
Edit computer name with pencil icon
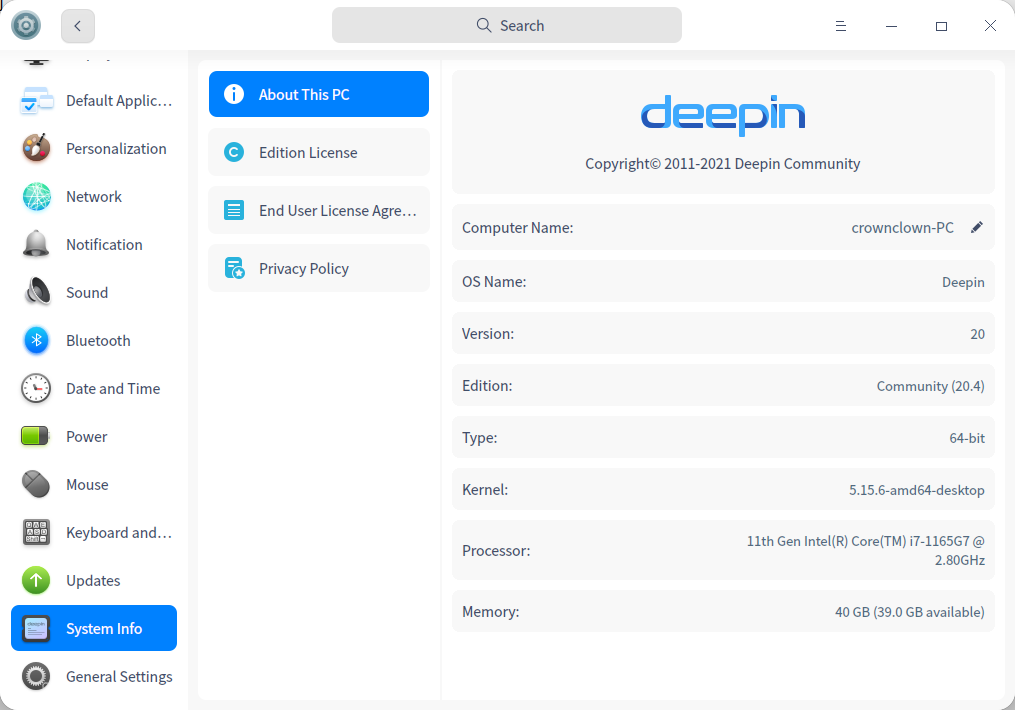[x=977, y=227]
